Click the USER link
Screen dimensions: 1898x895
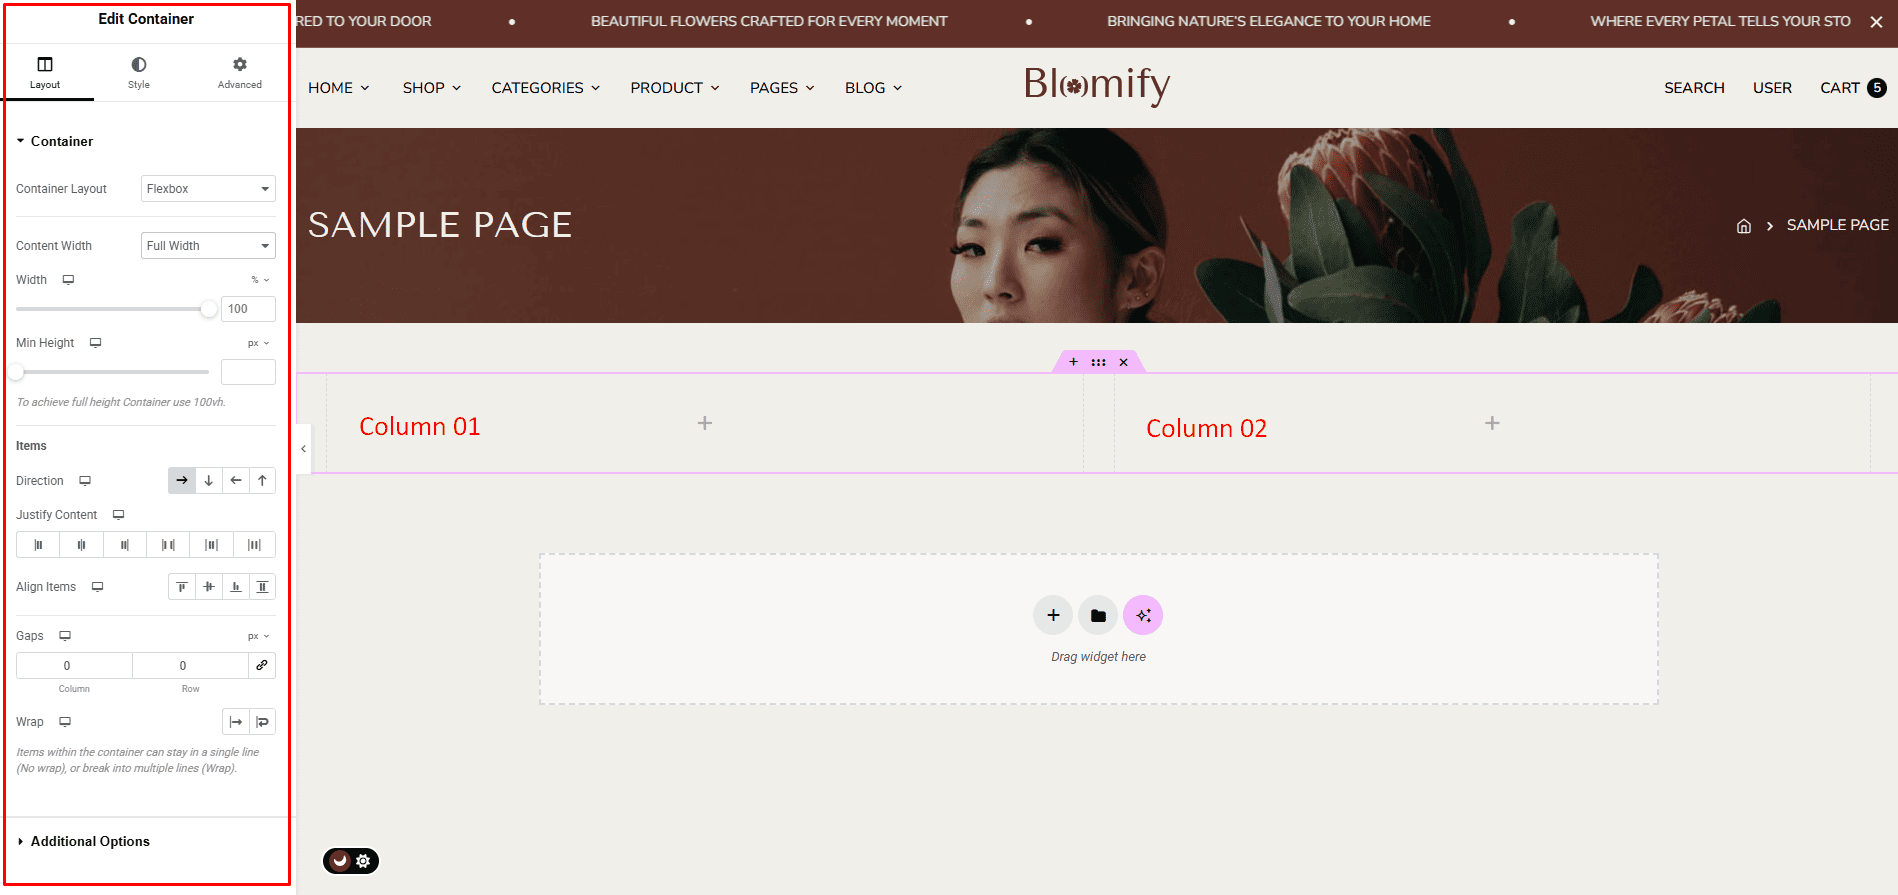pyautogui.click(x=1772, y=88)
